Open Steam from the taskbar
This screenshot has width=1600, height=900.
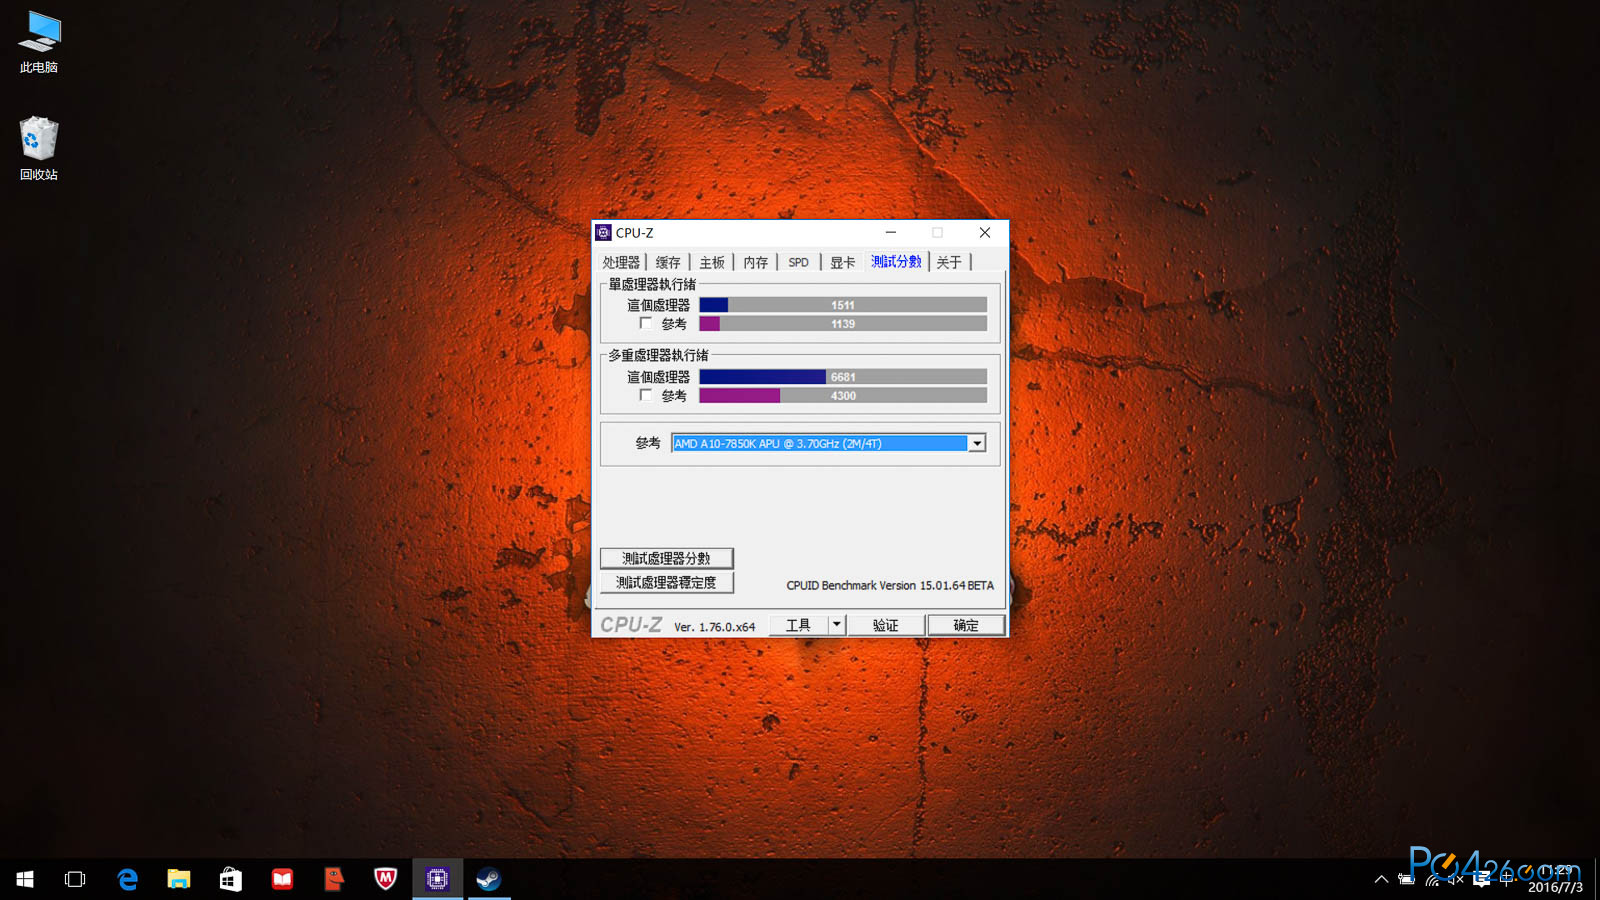[488, 879]
